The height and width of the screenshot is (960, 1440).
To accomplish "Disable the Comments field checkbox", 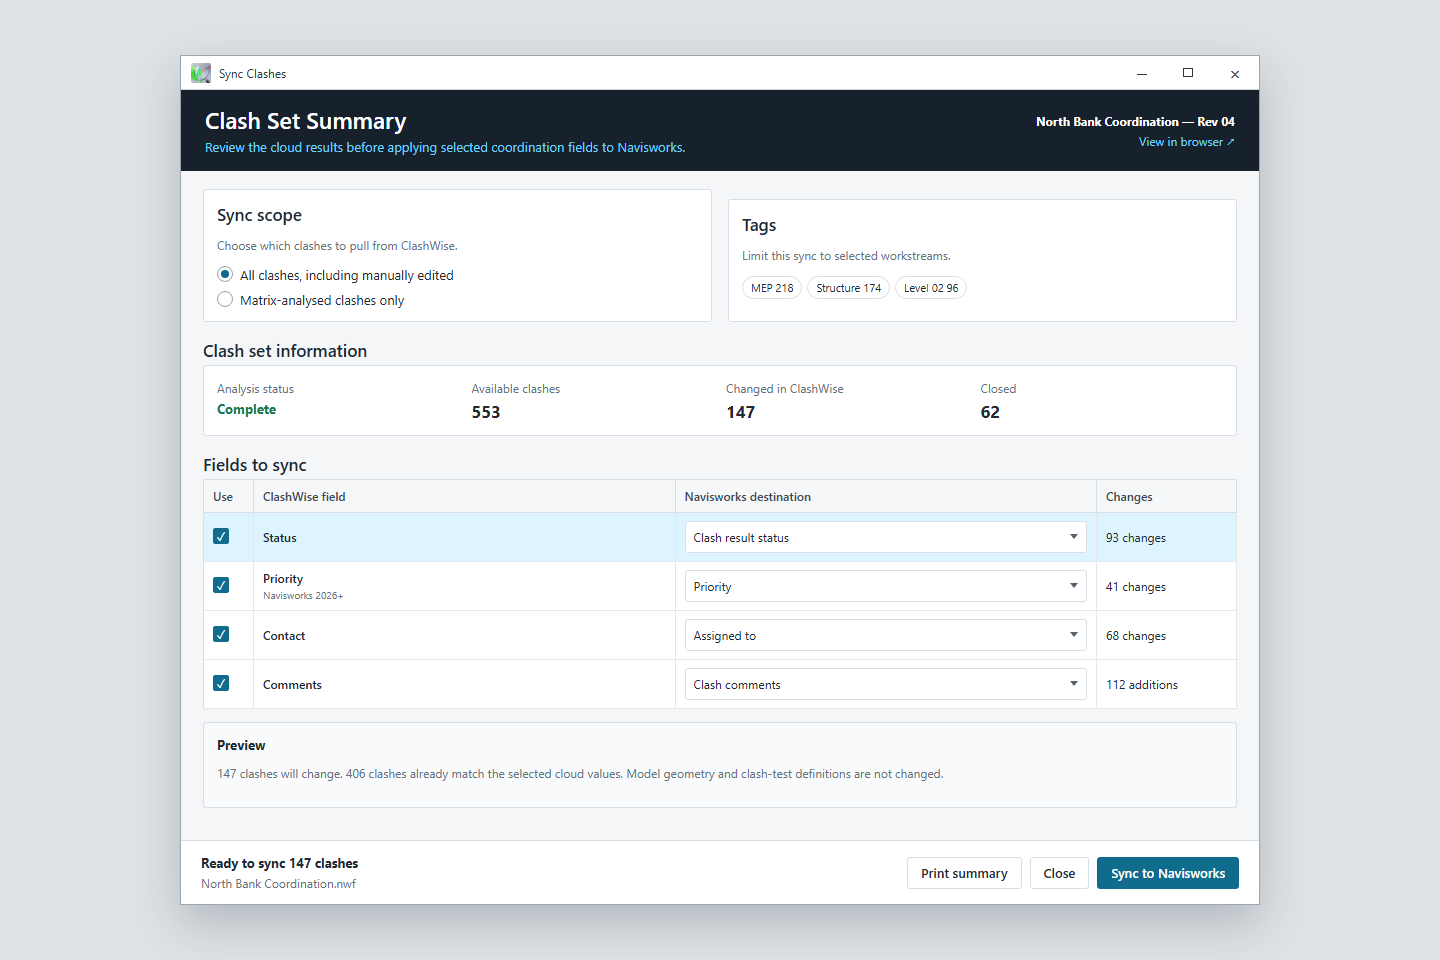I will [x=221, y=684].
